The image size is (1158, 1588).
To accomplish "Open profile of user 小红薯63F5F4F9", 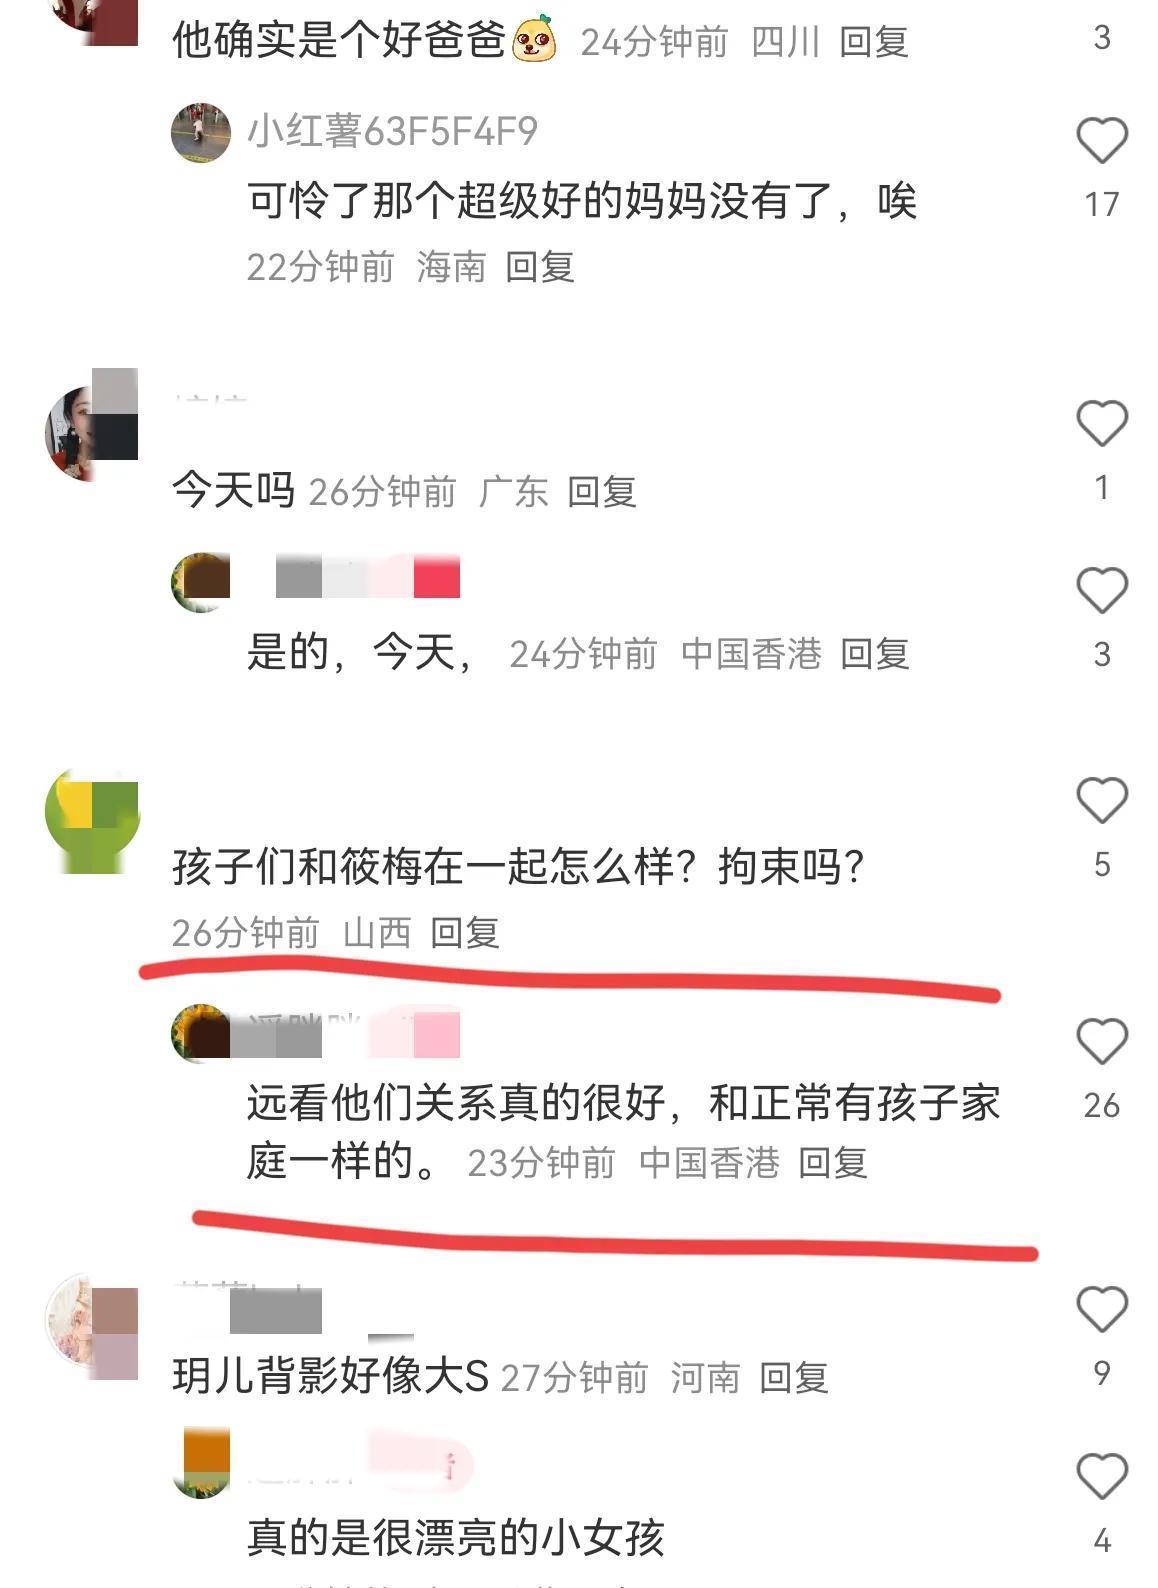I will 392,131.
